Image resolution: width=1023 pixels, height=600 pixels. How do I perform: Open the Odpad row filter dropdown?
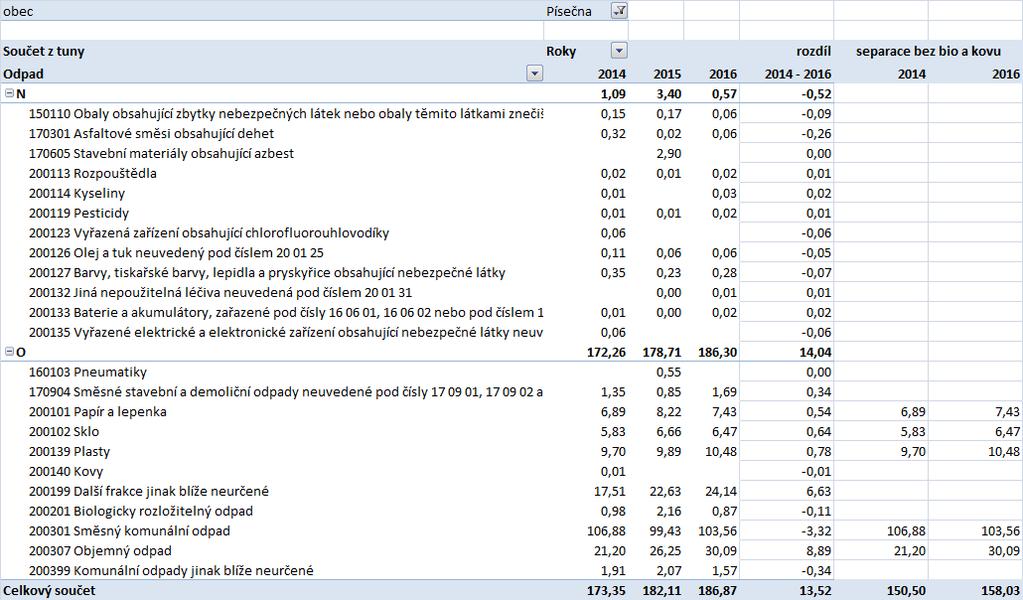tap(534, 74)
